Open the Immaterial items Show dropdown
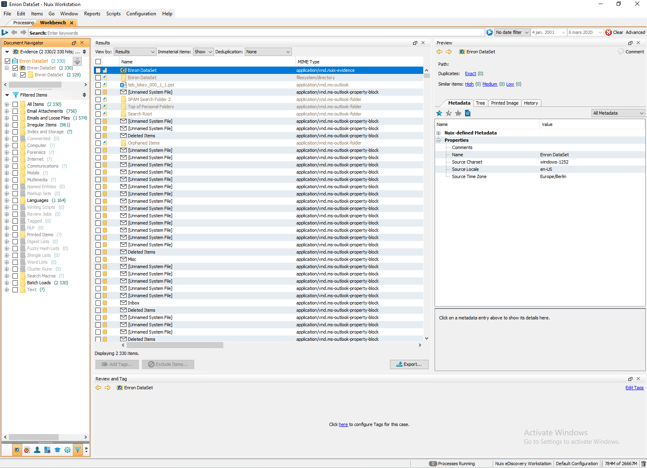Viewport: 647px width, 468px height. click(x=203, y=52)
